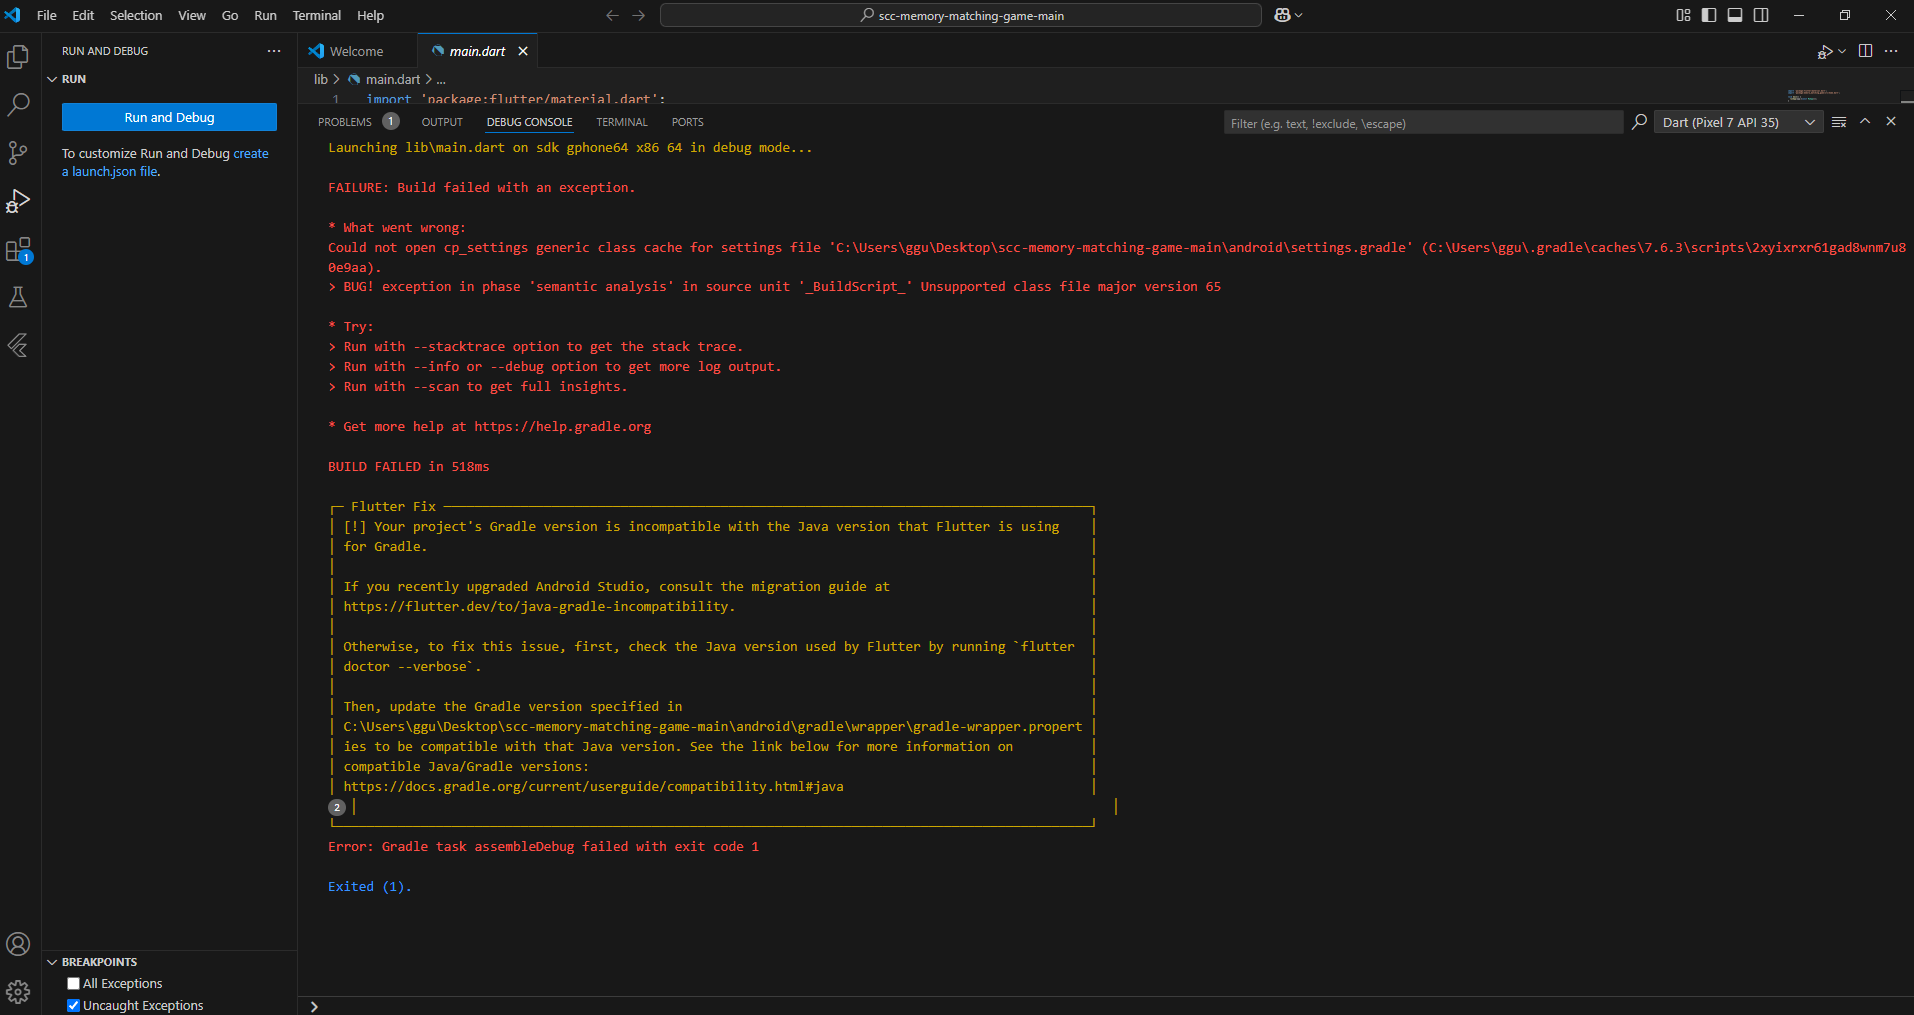Open the Extensions view

[x=18, y=249]
